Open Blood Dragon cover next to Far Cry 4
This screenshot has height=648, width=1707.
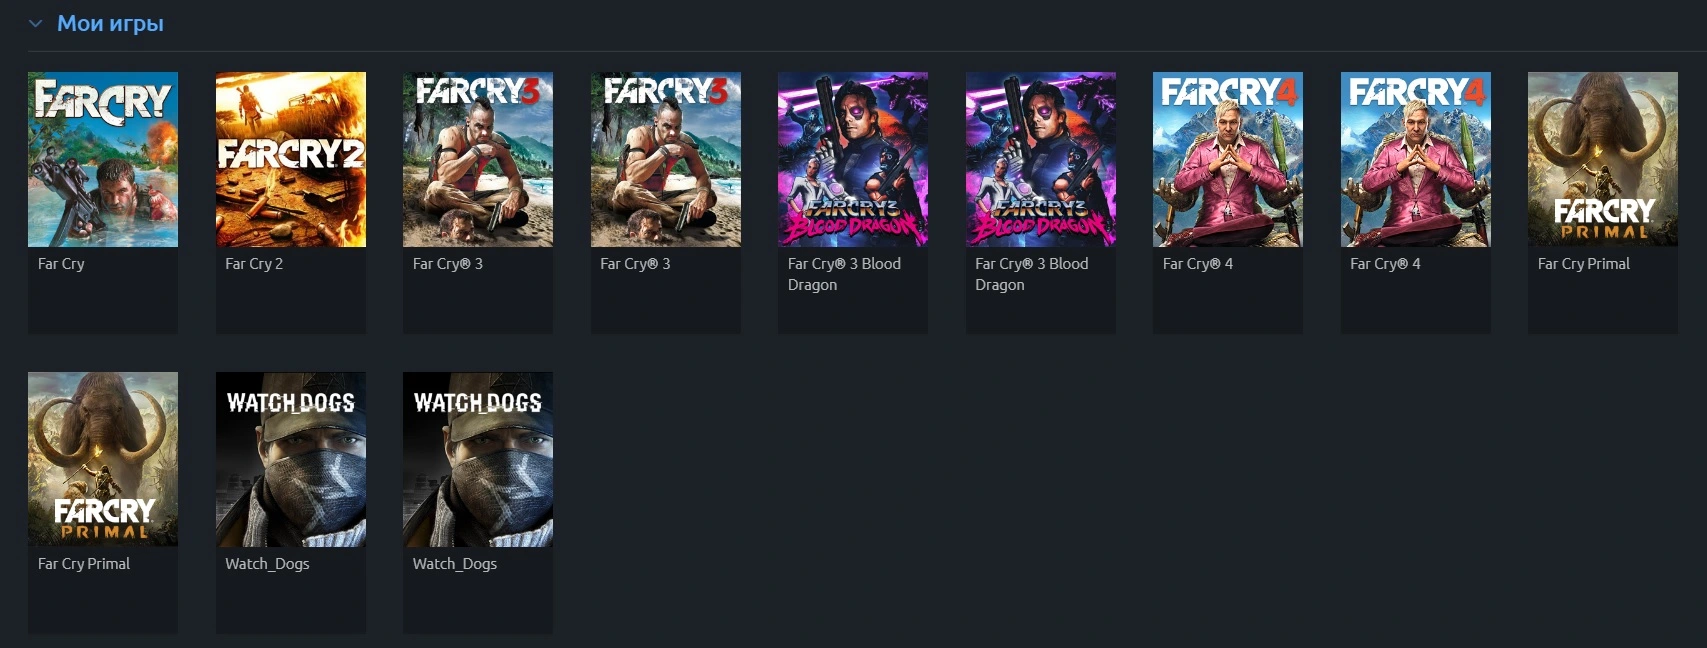[x=1041, y=159]
